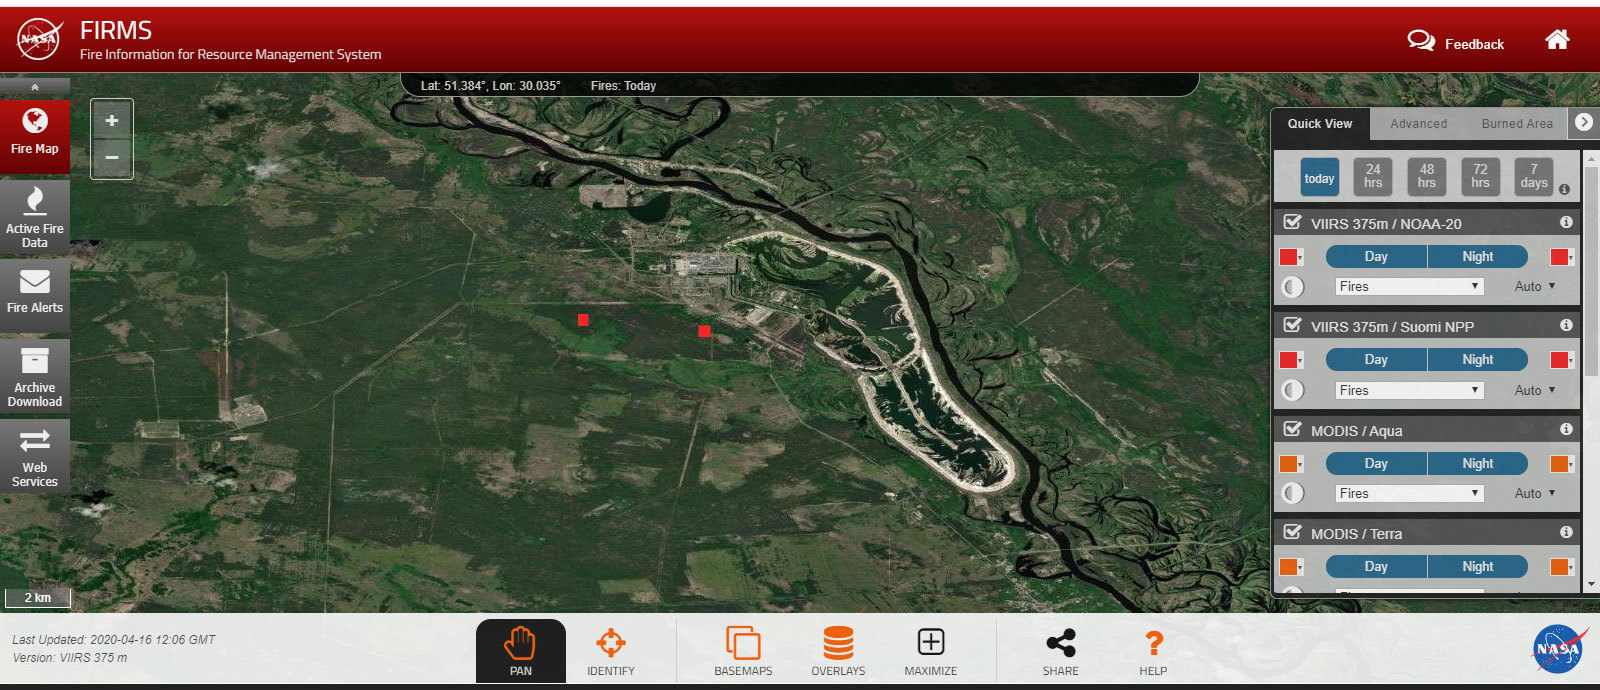The image size is (1600, 690).
Task: Open the Fire Map sidebar item
Action: pyautogui.click(x=35, y=136)
